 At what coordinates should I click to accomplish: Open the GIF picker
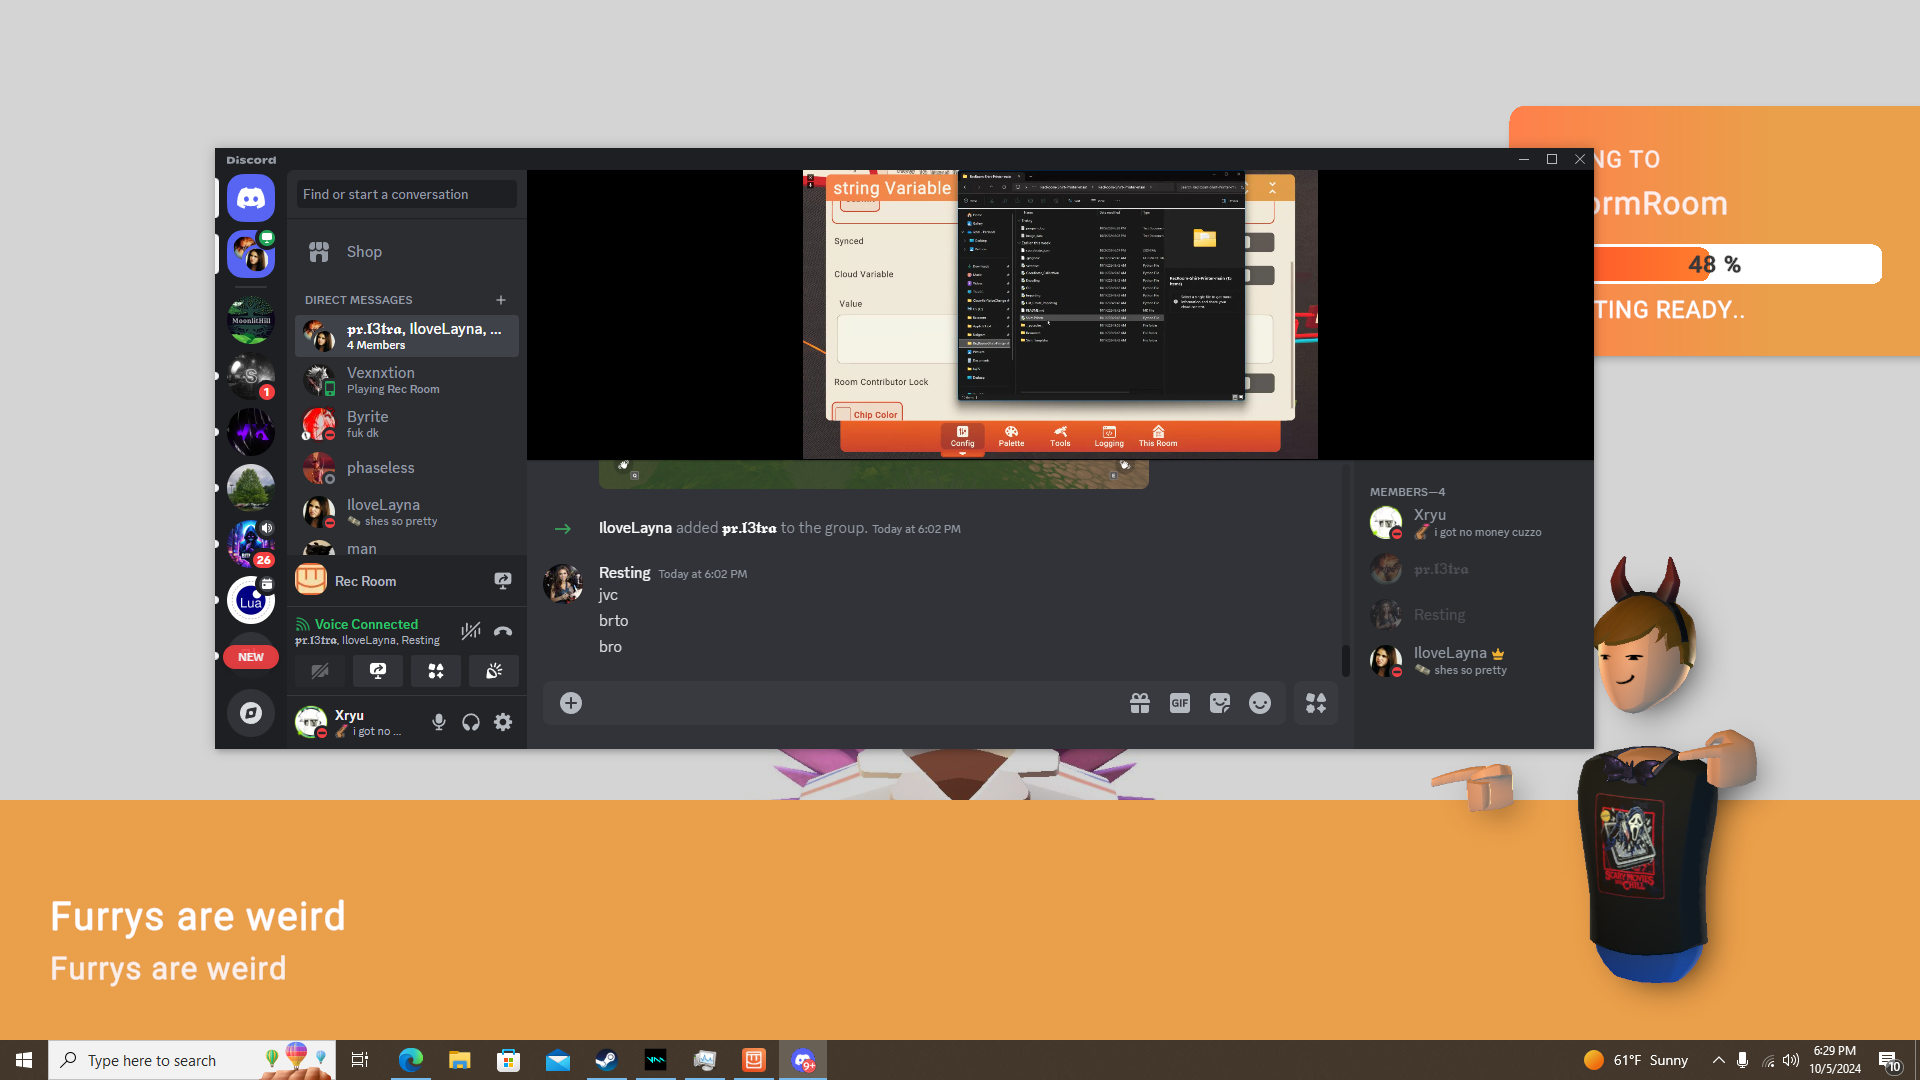1180,703
